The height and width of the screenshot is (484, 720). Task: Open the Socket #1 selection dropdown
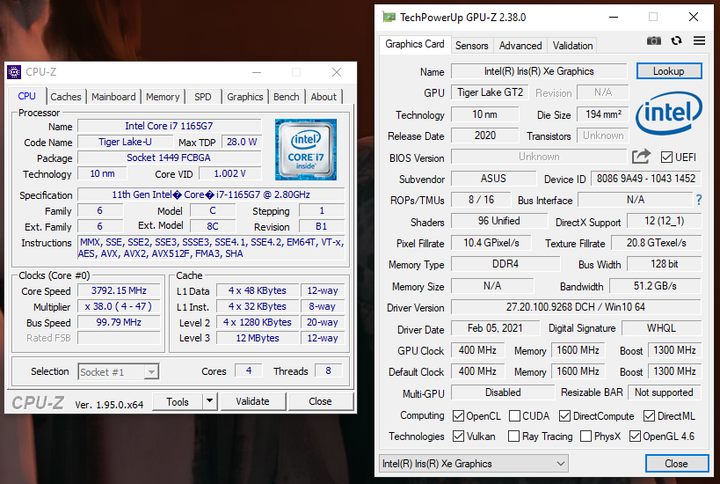(x=118, y=371)
